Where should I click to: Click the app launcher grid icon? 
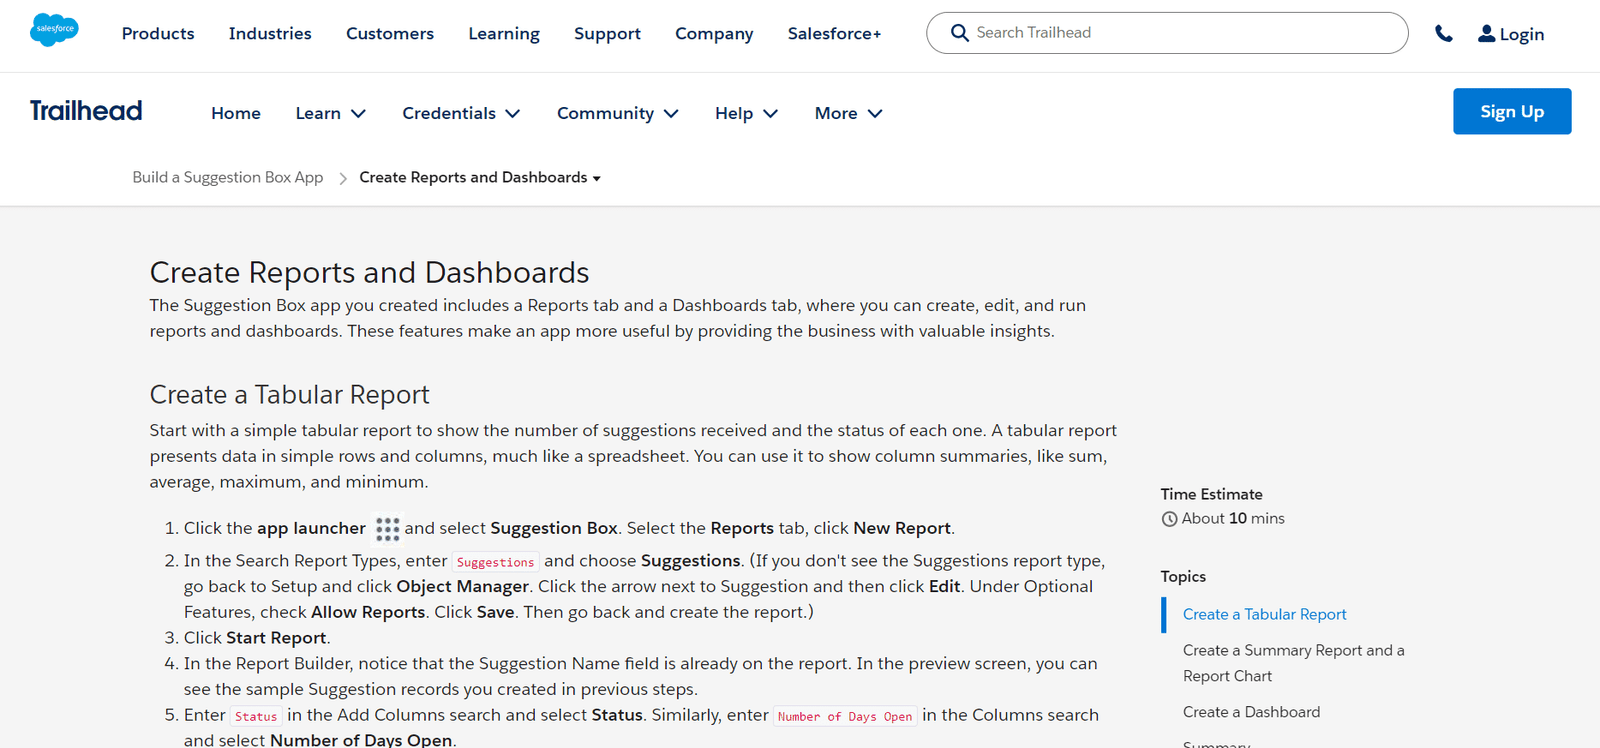(387, 528)
